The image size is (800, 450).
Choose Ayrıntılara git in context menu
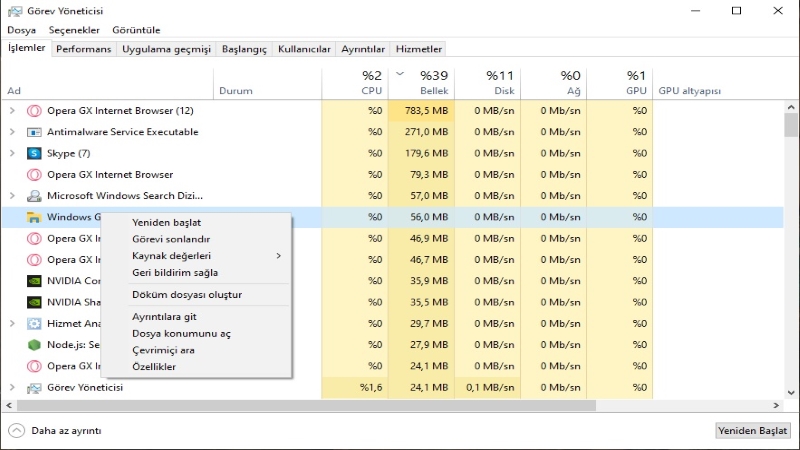pyautogui.click(x=164, y=316)
